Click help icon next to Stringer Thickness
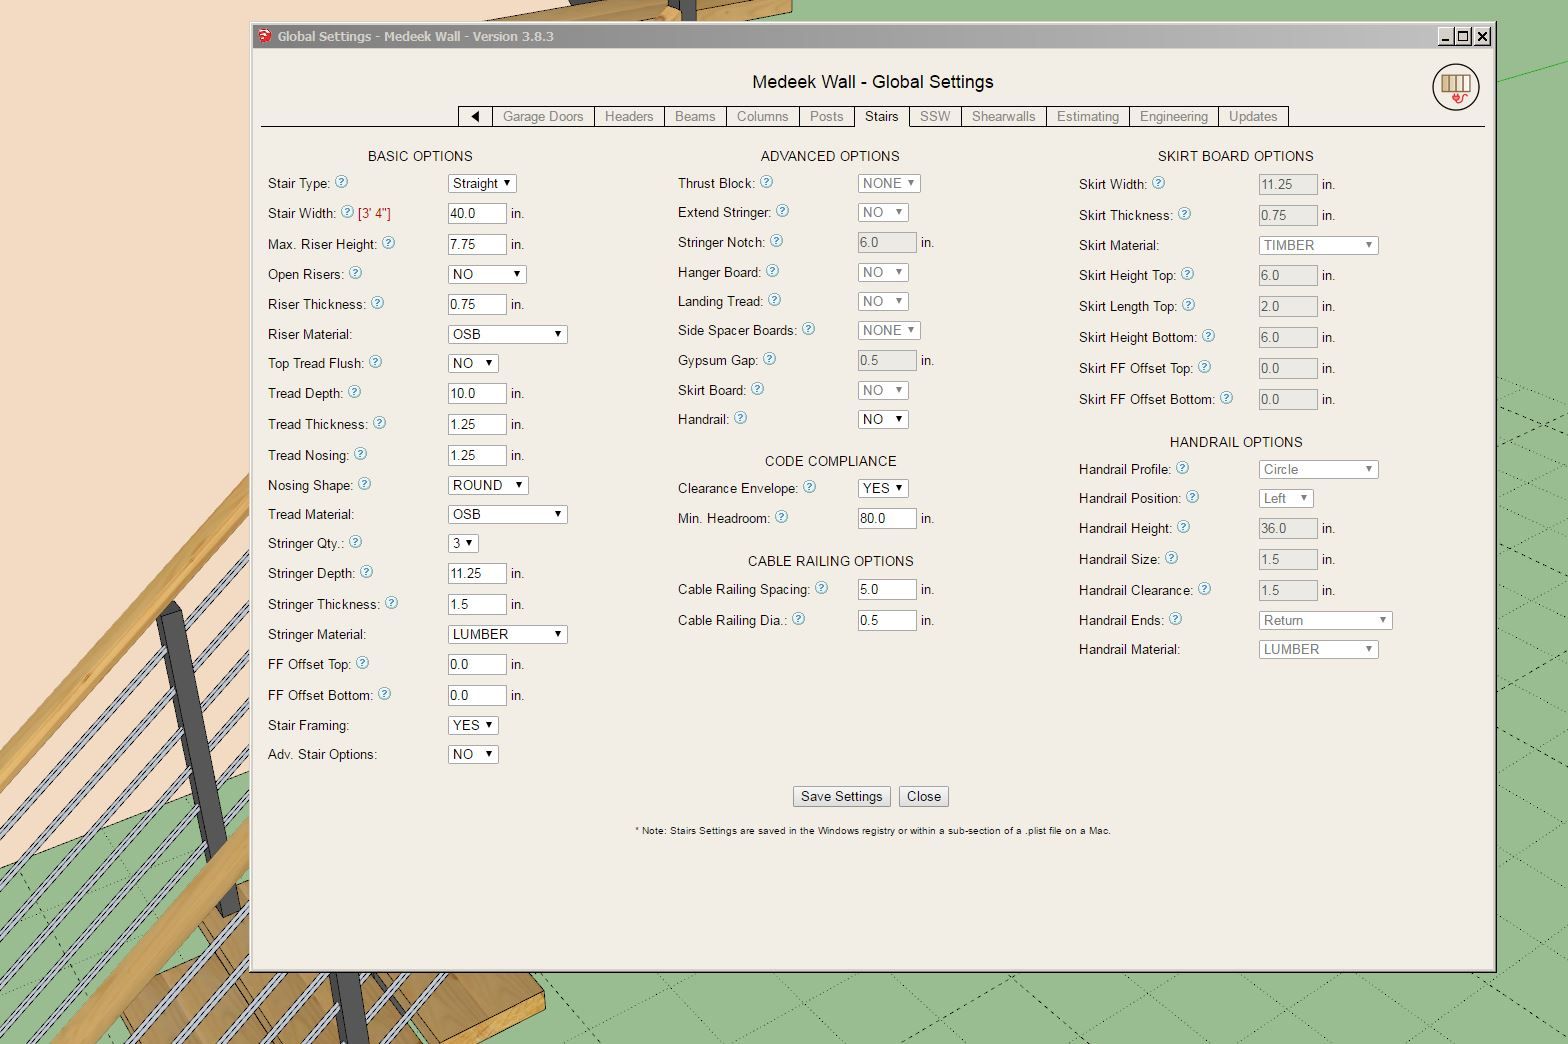The height and width of the screenshot is (1044, 1568). click(x=391, y=603)
